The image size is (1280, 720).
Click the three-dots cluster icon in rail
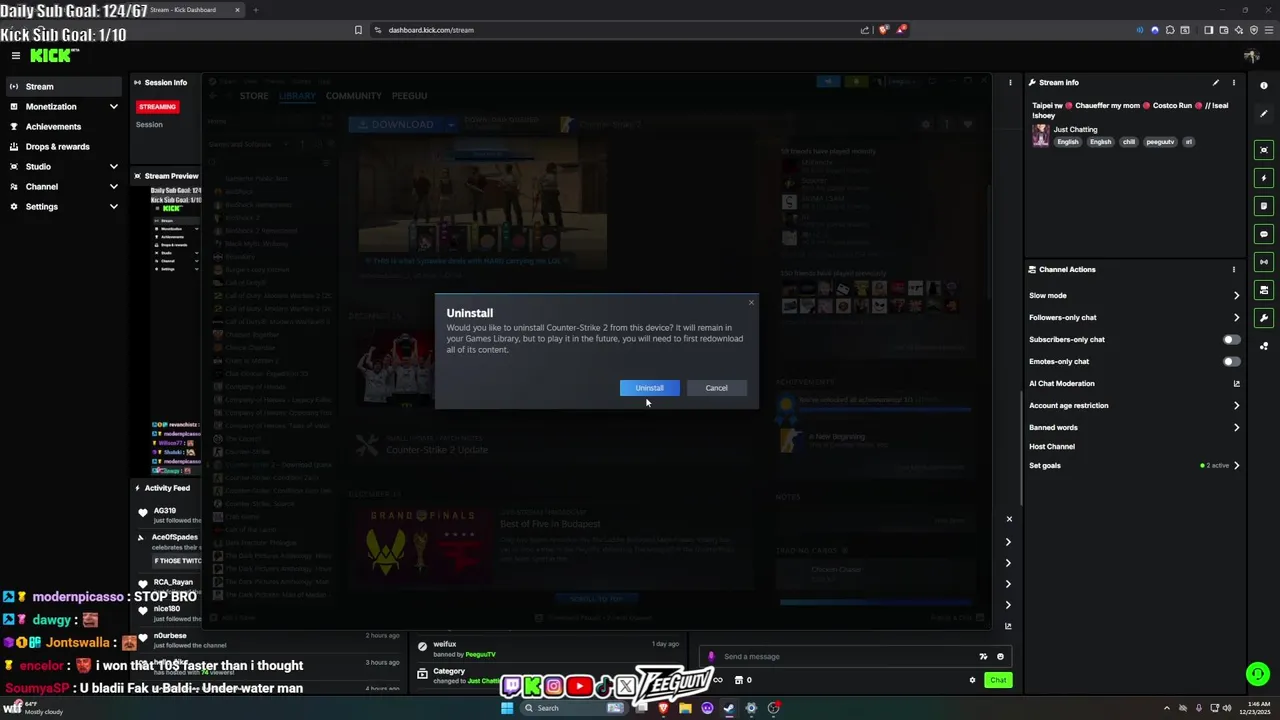1264,346
